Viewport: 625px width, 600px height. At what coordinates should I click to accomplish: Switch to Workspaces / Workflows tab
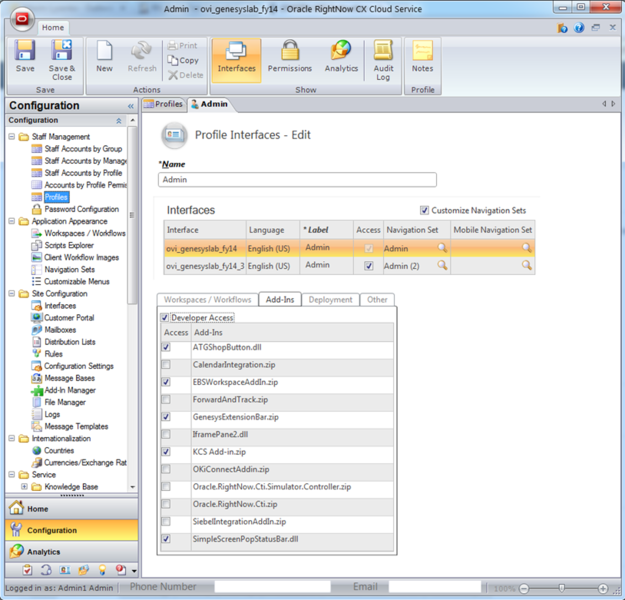coord(208,300)
